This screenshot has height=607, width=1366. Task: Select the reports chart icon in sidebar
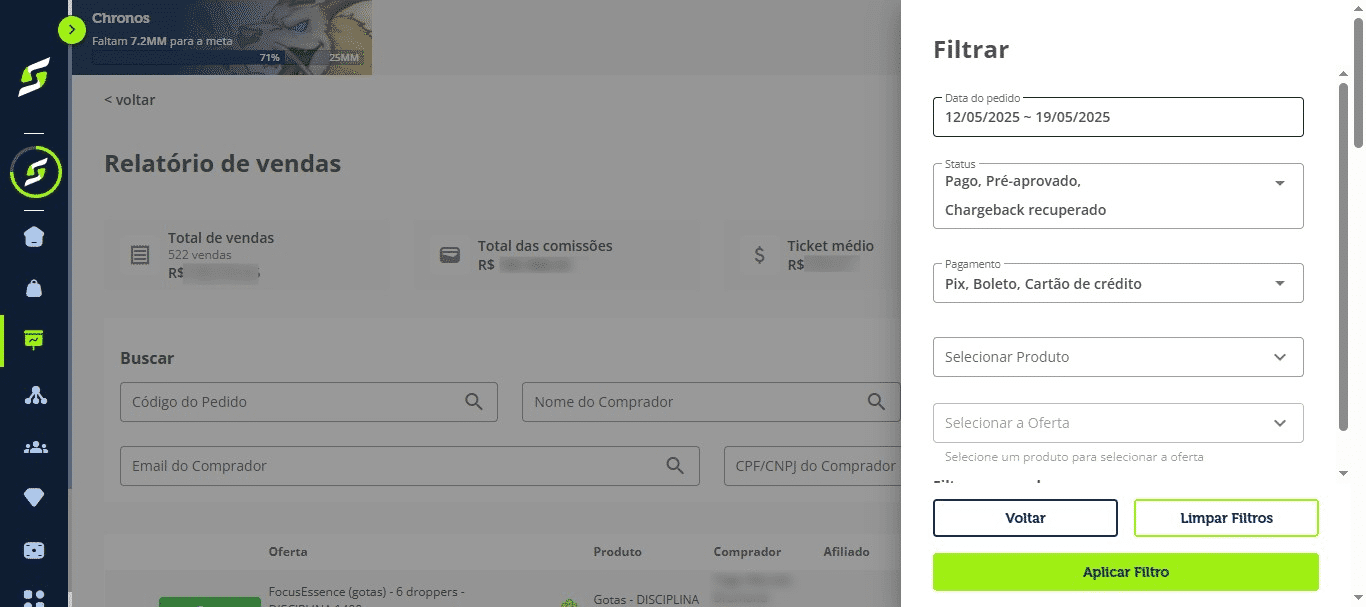34,340
